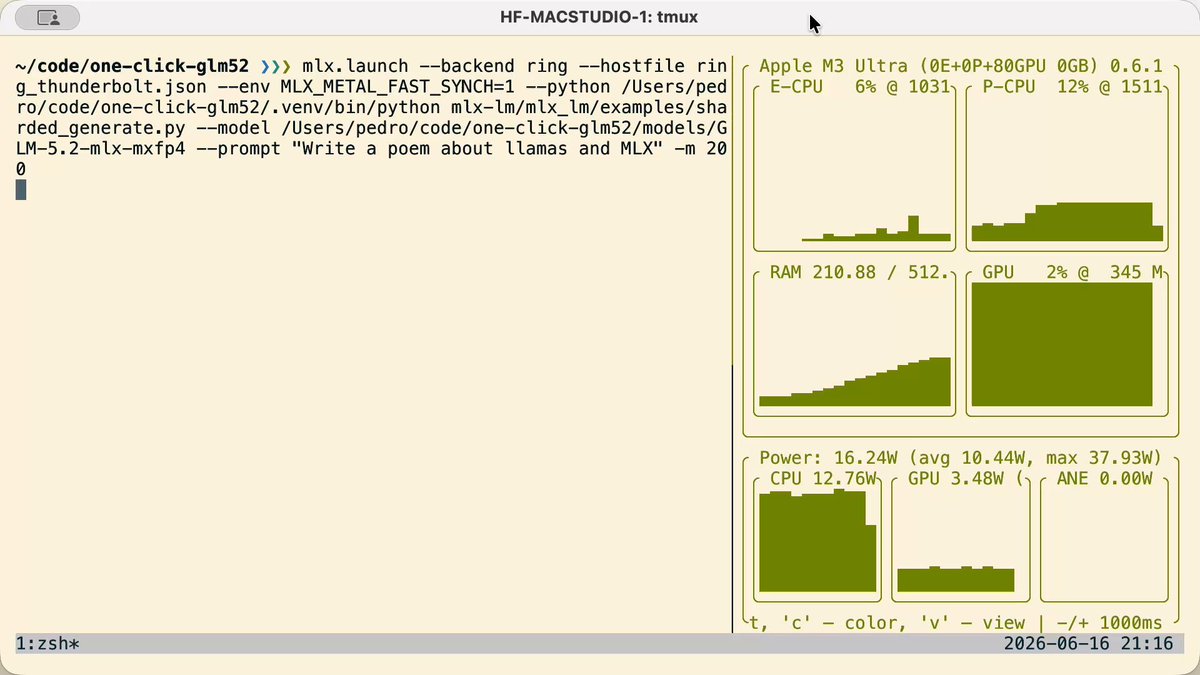Viewport: 1200px width, 675px height.
Task: Click the 'P-CPU 12% @ 1511' label
Action: (1072, 87)
